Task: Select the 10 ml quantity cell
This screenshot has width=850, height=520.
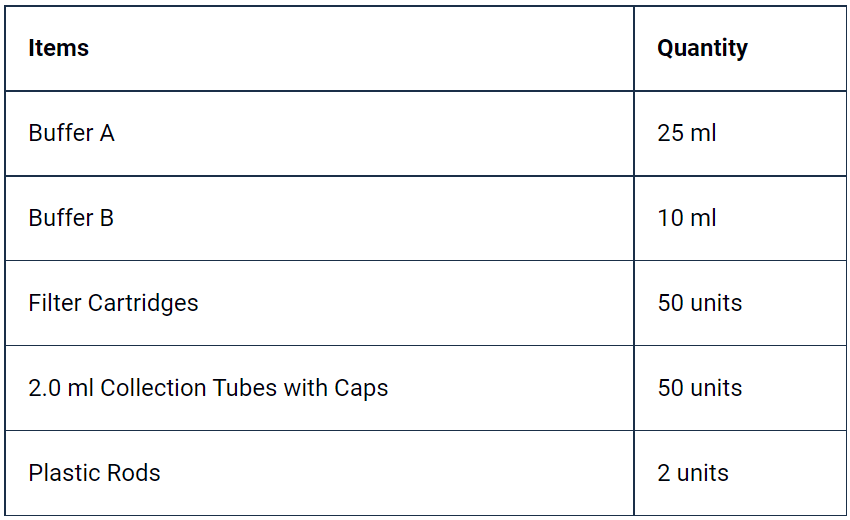Action: (x=740, y=218)
